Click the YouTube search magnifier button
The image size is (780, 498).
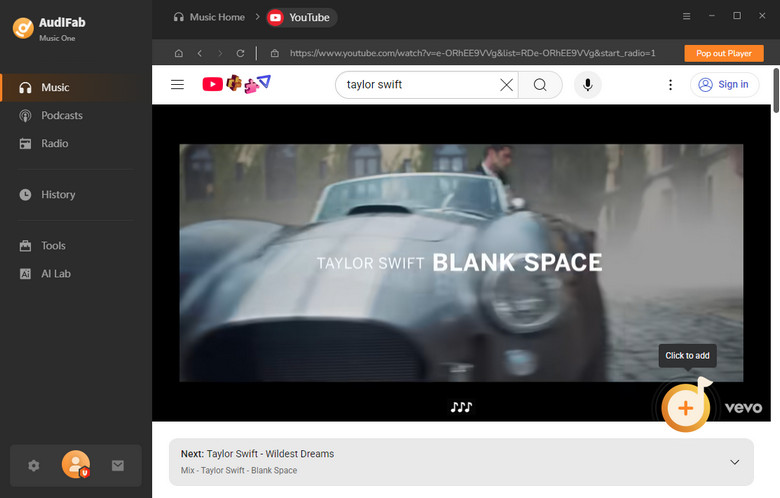540,85
